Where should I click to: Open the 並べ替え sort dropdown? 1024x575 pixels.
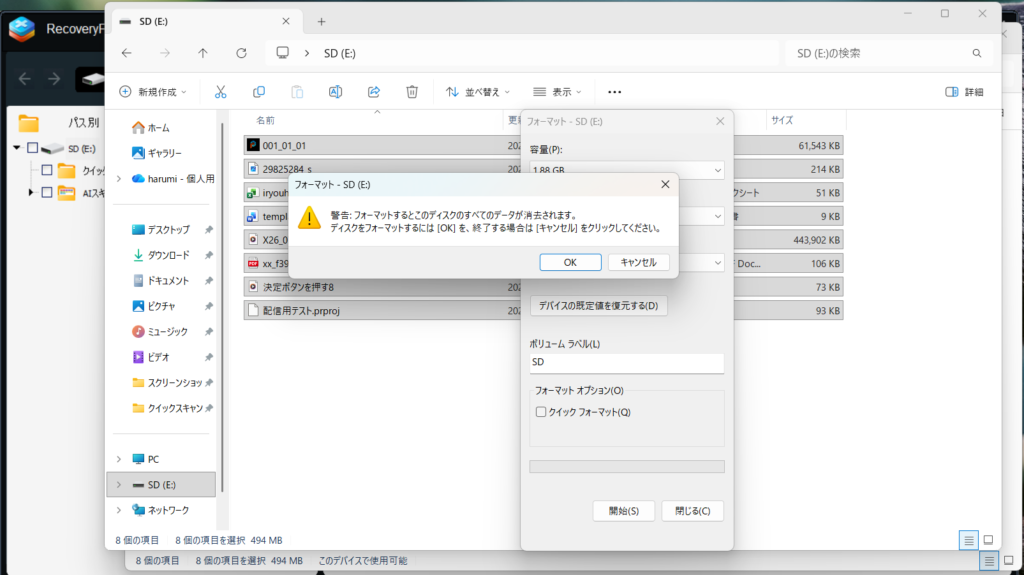pyautogui.click(x=478, y=92)
